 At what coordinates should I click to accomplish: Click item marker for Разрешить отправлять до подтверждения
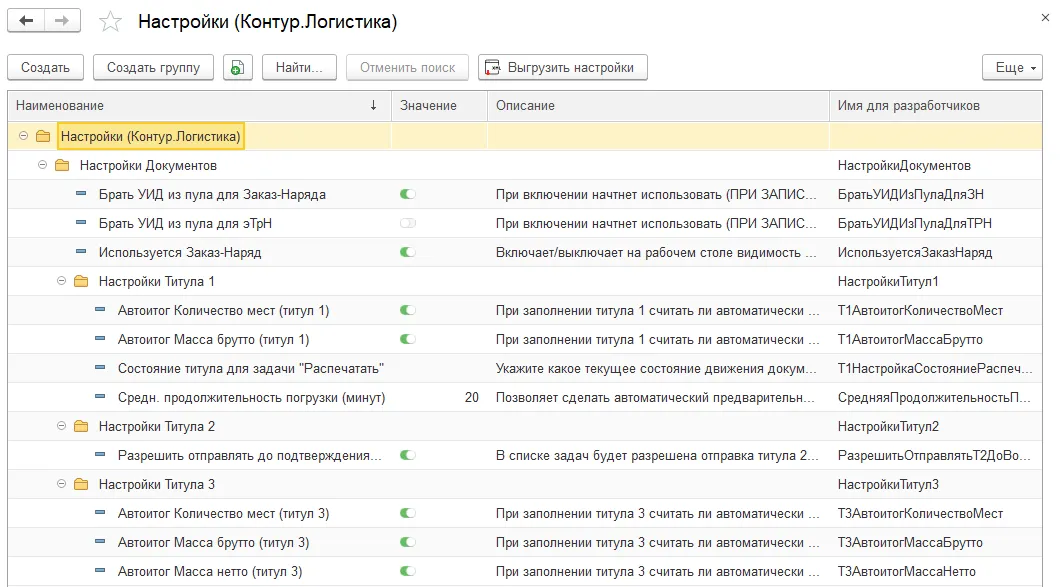pos(100,455)
